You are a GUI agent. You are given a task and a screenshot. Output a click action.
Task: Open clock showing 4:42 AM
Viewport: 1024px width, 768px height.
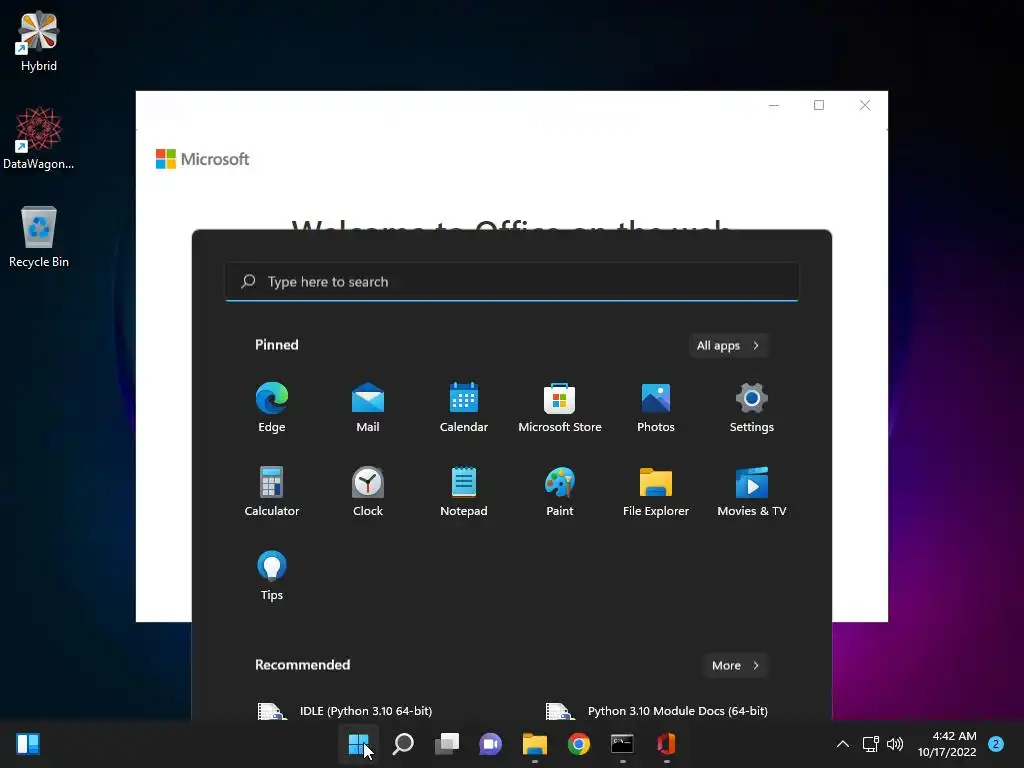coord(947,744)
